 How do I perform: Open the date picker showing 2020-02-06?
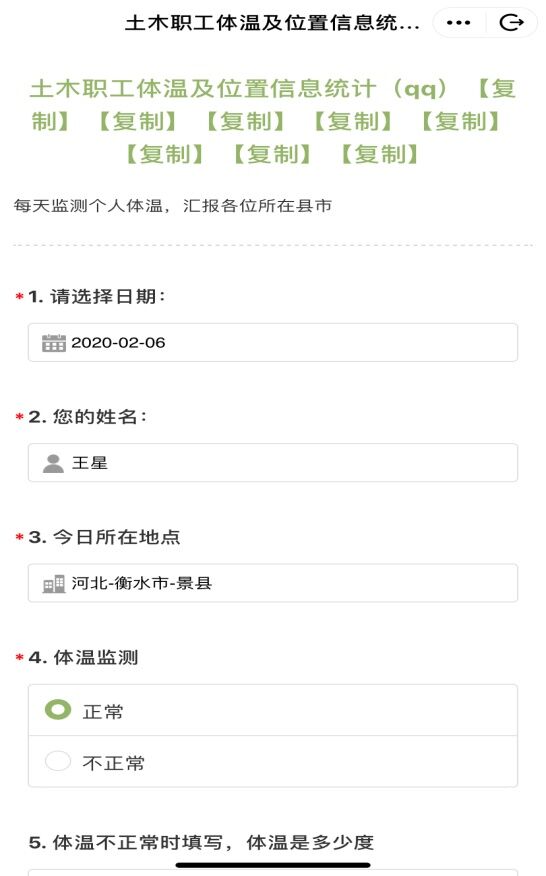click(273, 342)
